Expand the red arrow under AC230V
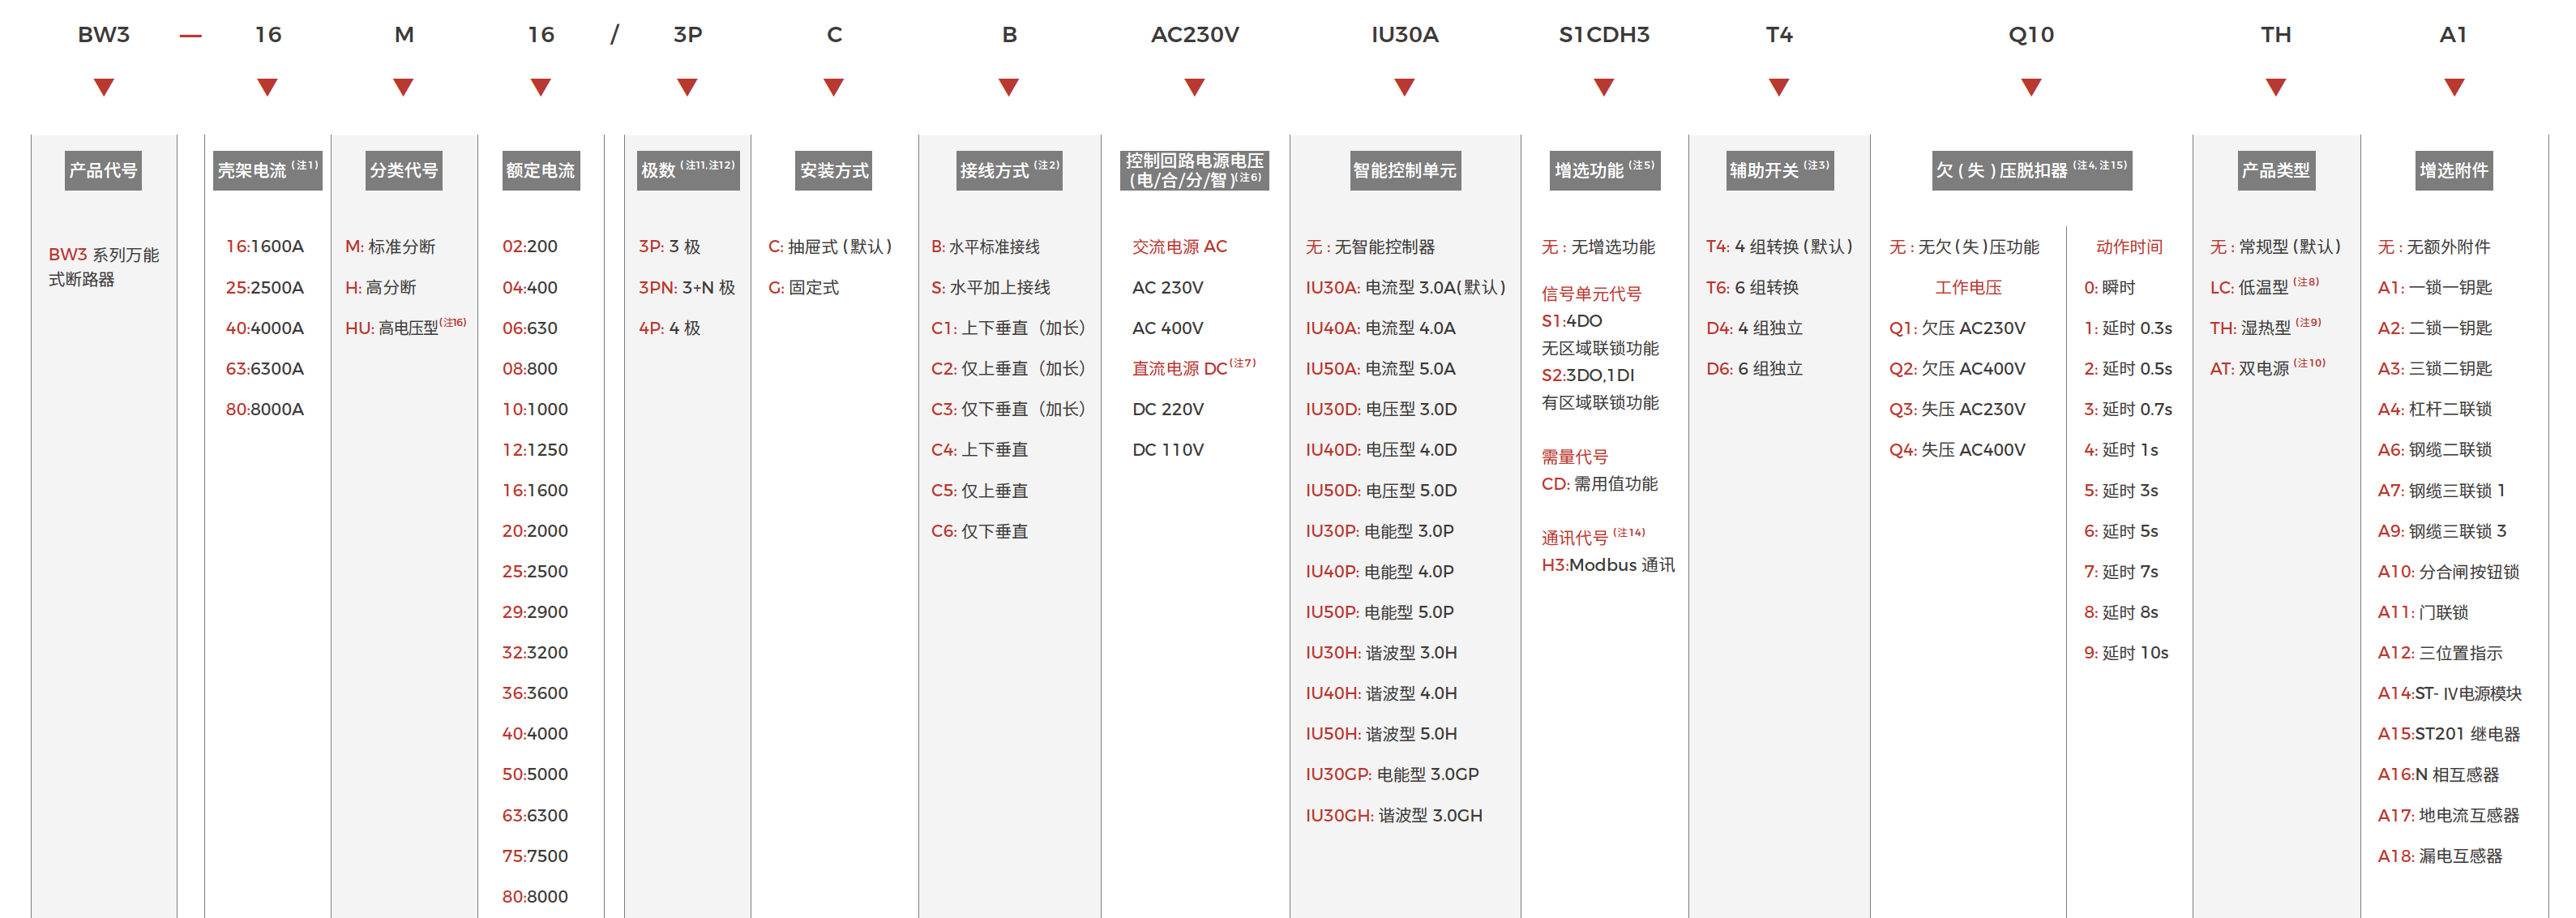Viewport: 2576px width, 918px height. pyautogui.click(x=1194, y=85)
